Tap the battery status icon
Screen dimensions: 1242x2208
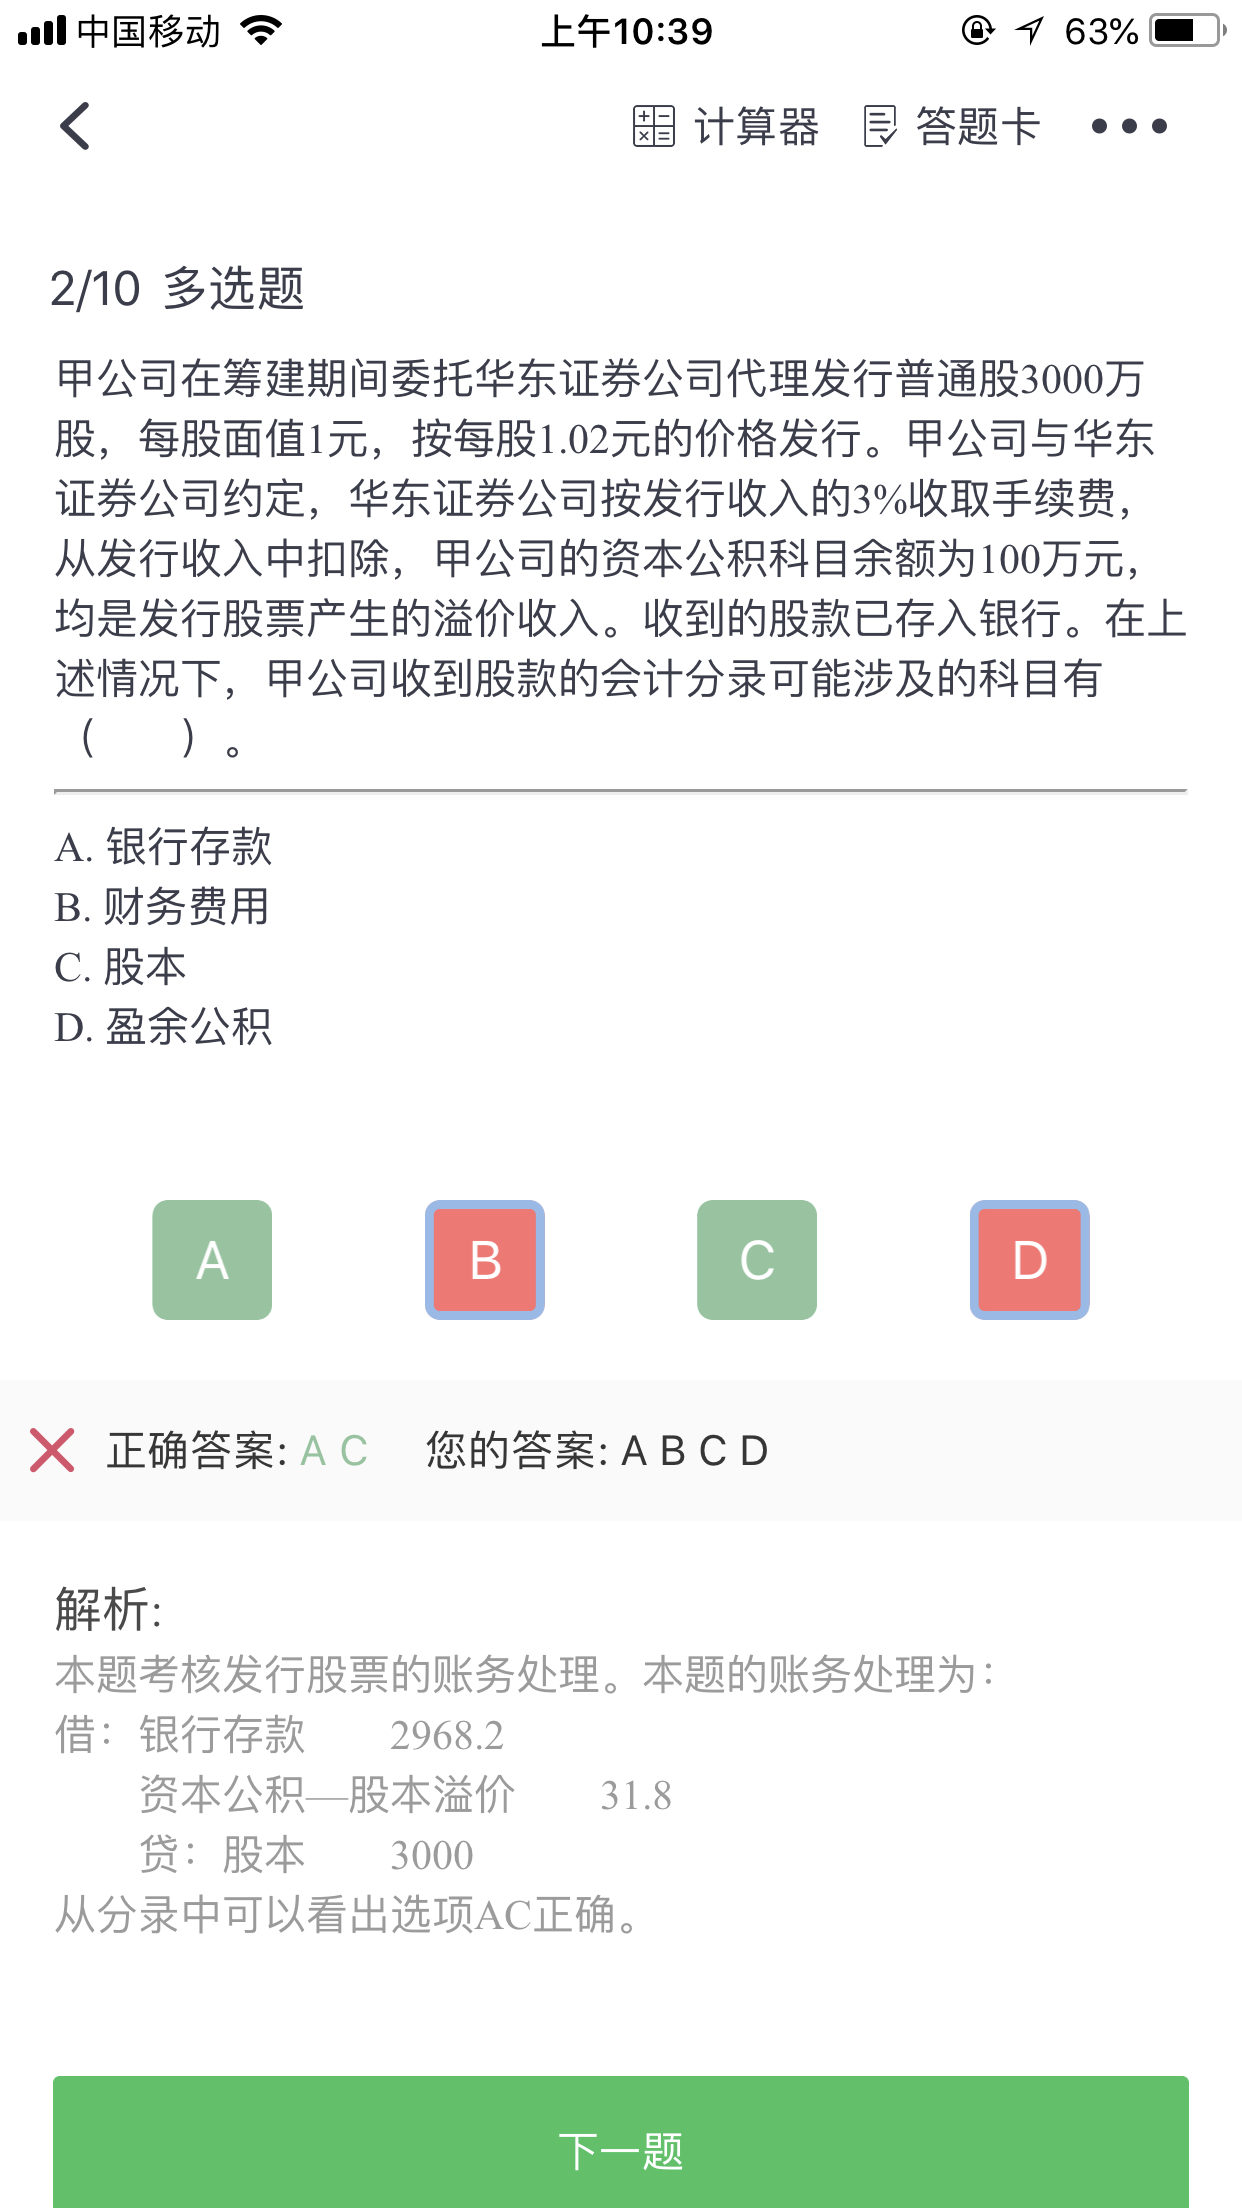[1187, 31]
